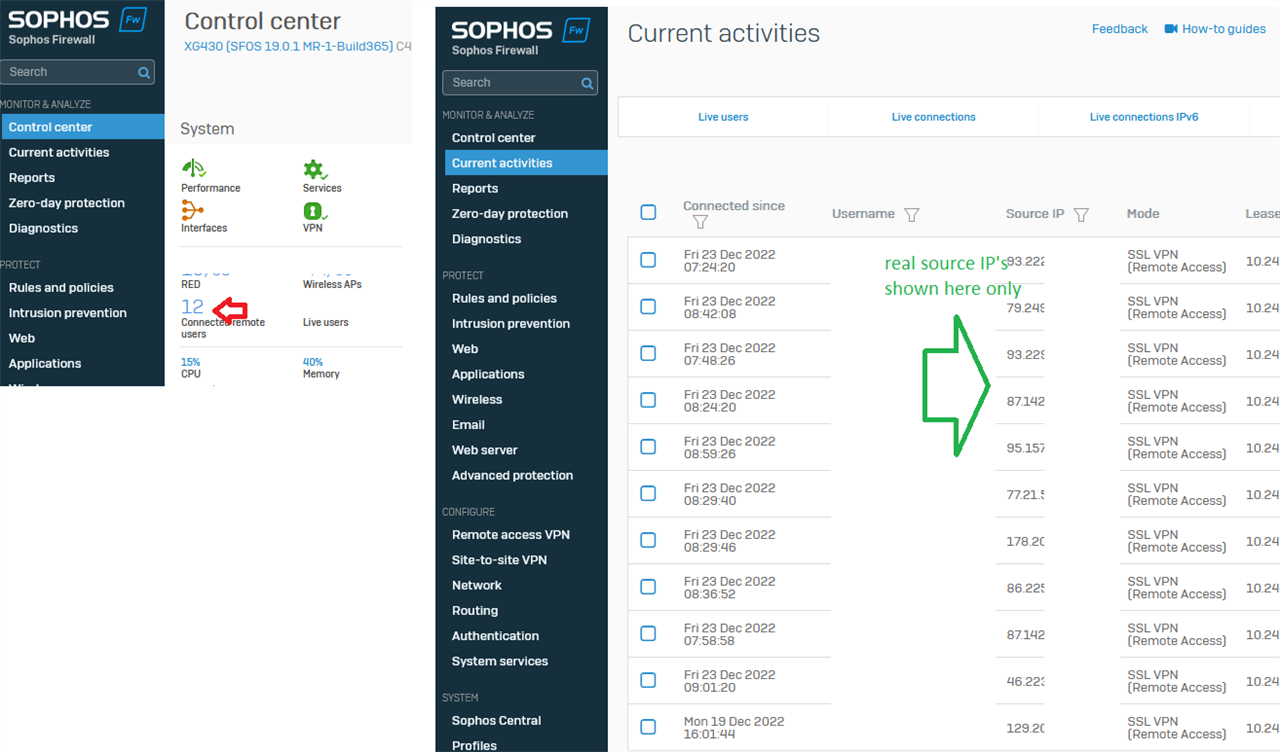Open the Feedback link
Screen dimensions: 1280x752
pyautogui.click(x=1119, y=29)
